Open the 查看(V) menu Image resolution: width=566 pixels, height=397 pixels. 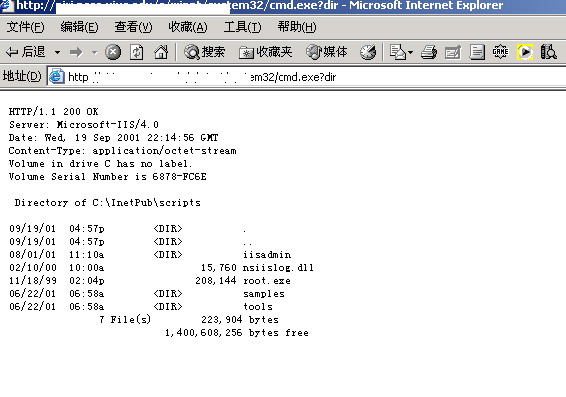coord(133,27)
